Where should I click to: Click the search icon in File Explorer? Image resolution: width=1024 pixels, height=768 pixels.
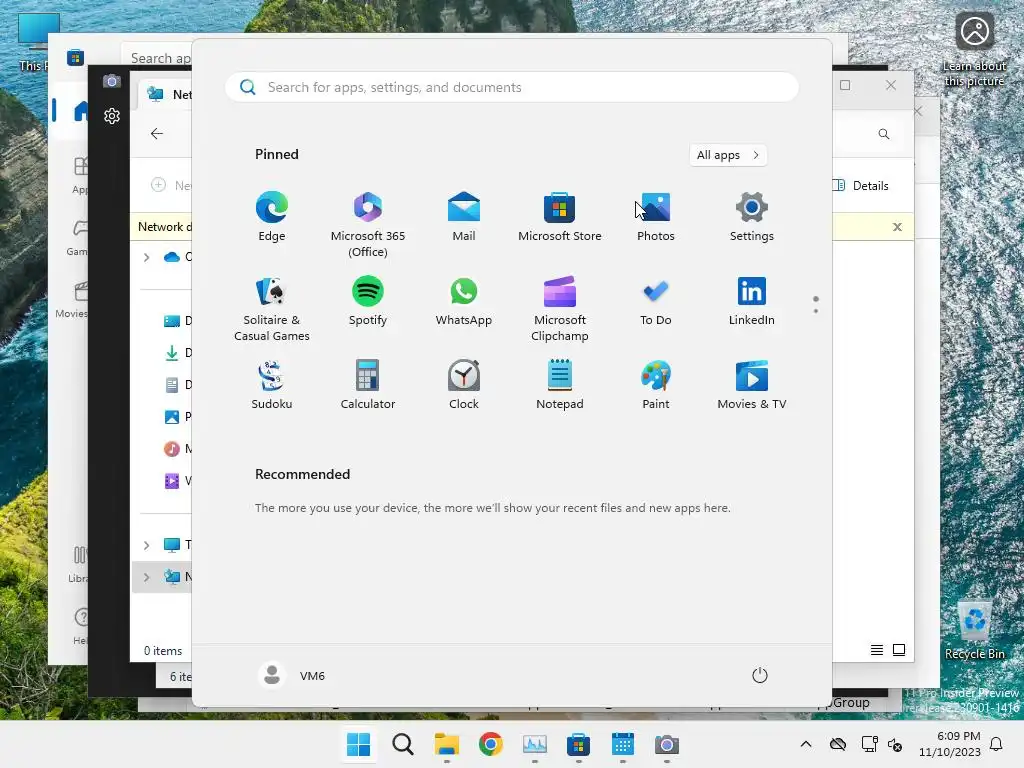pos(884,134)
